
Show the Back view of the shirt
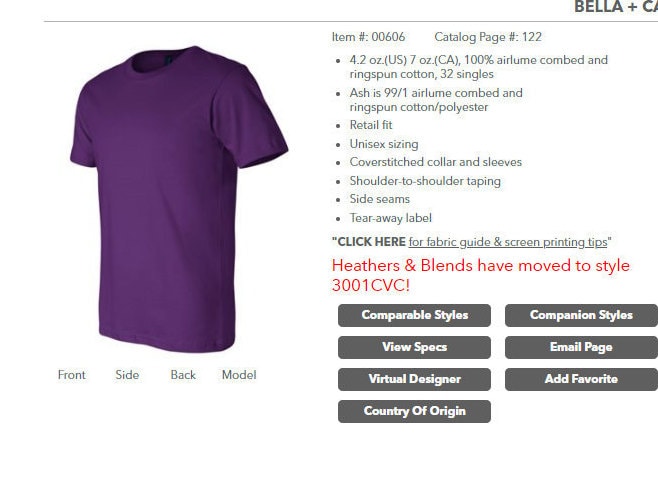(x=183, y=374)
